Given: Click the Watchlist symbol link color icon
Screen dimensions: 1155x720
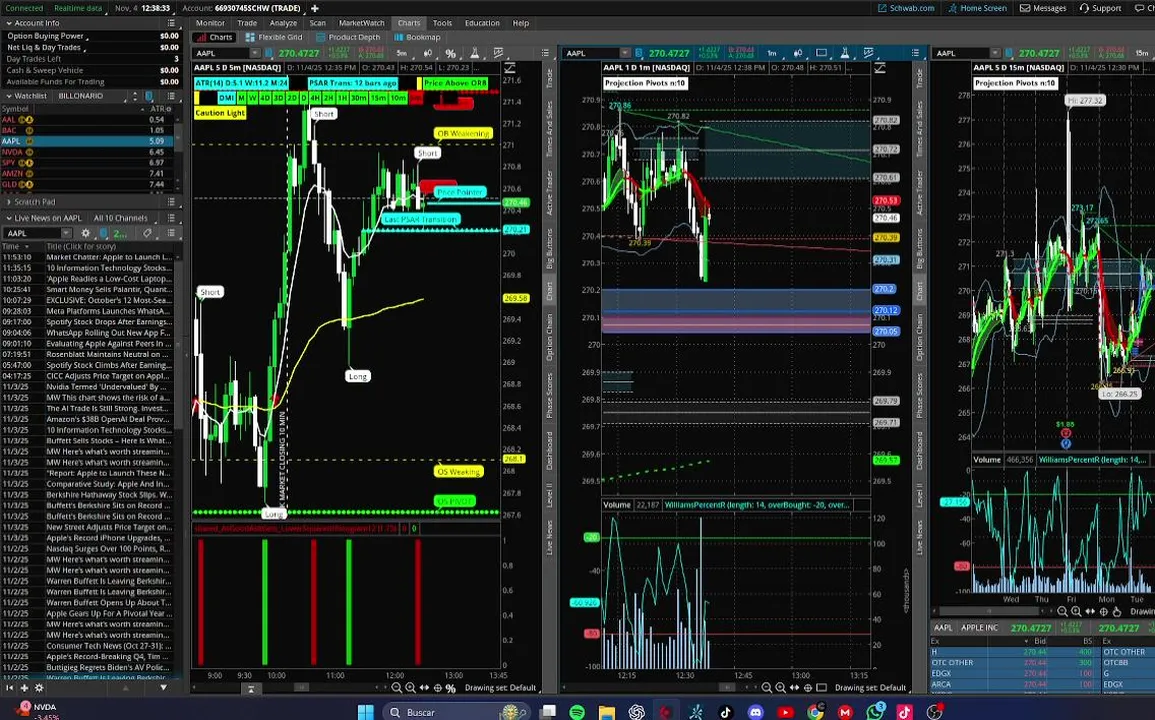Looking at the screenshot, I should 150,96.
